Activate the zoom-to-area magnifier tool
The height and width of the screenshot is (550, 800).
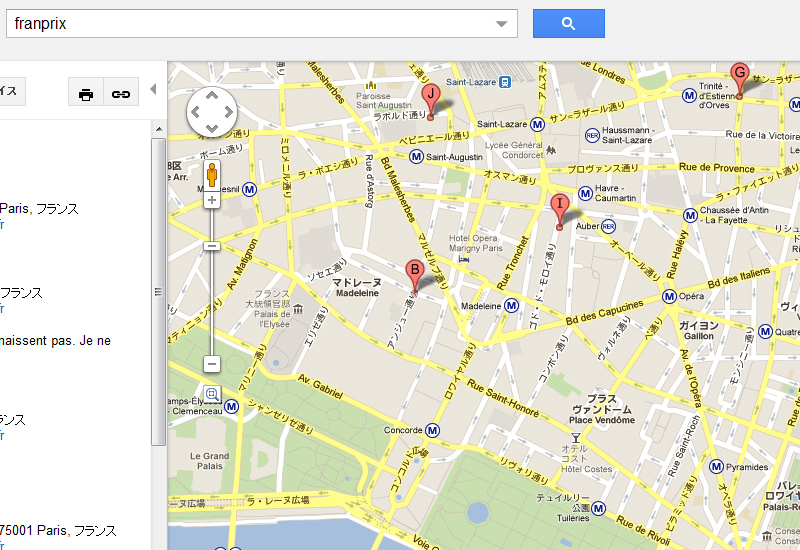[212, 394]
